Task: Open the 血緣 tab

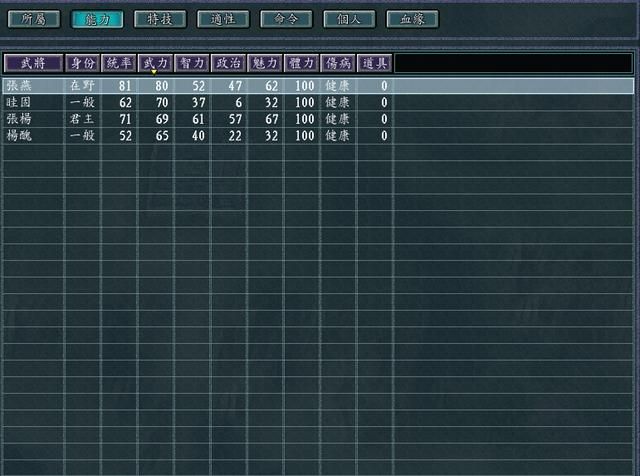Action: coord(413,19)
